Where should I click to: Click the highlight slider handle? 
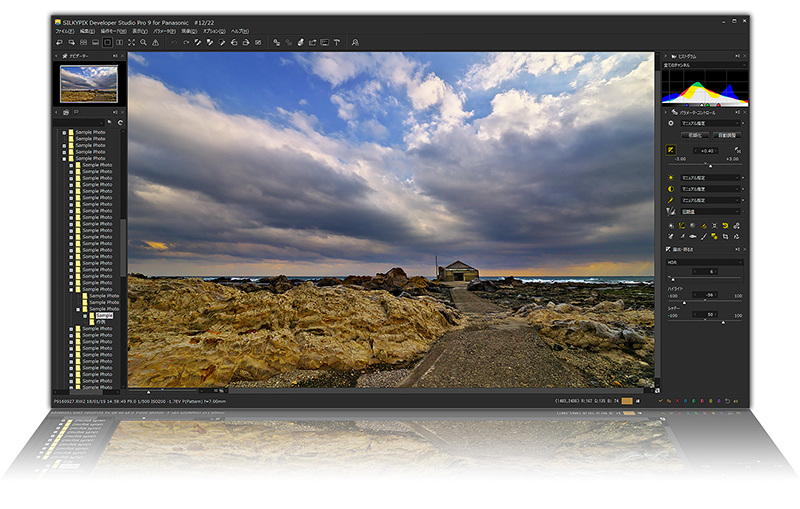[685, 302]
